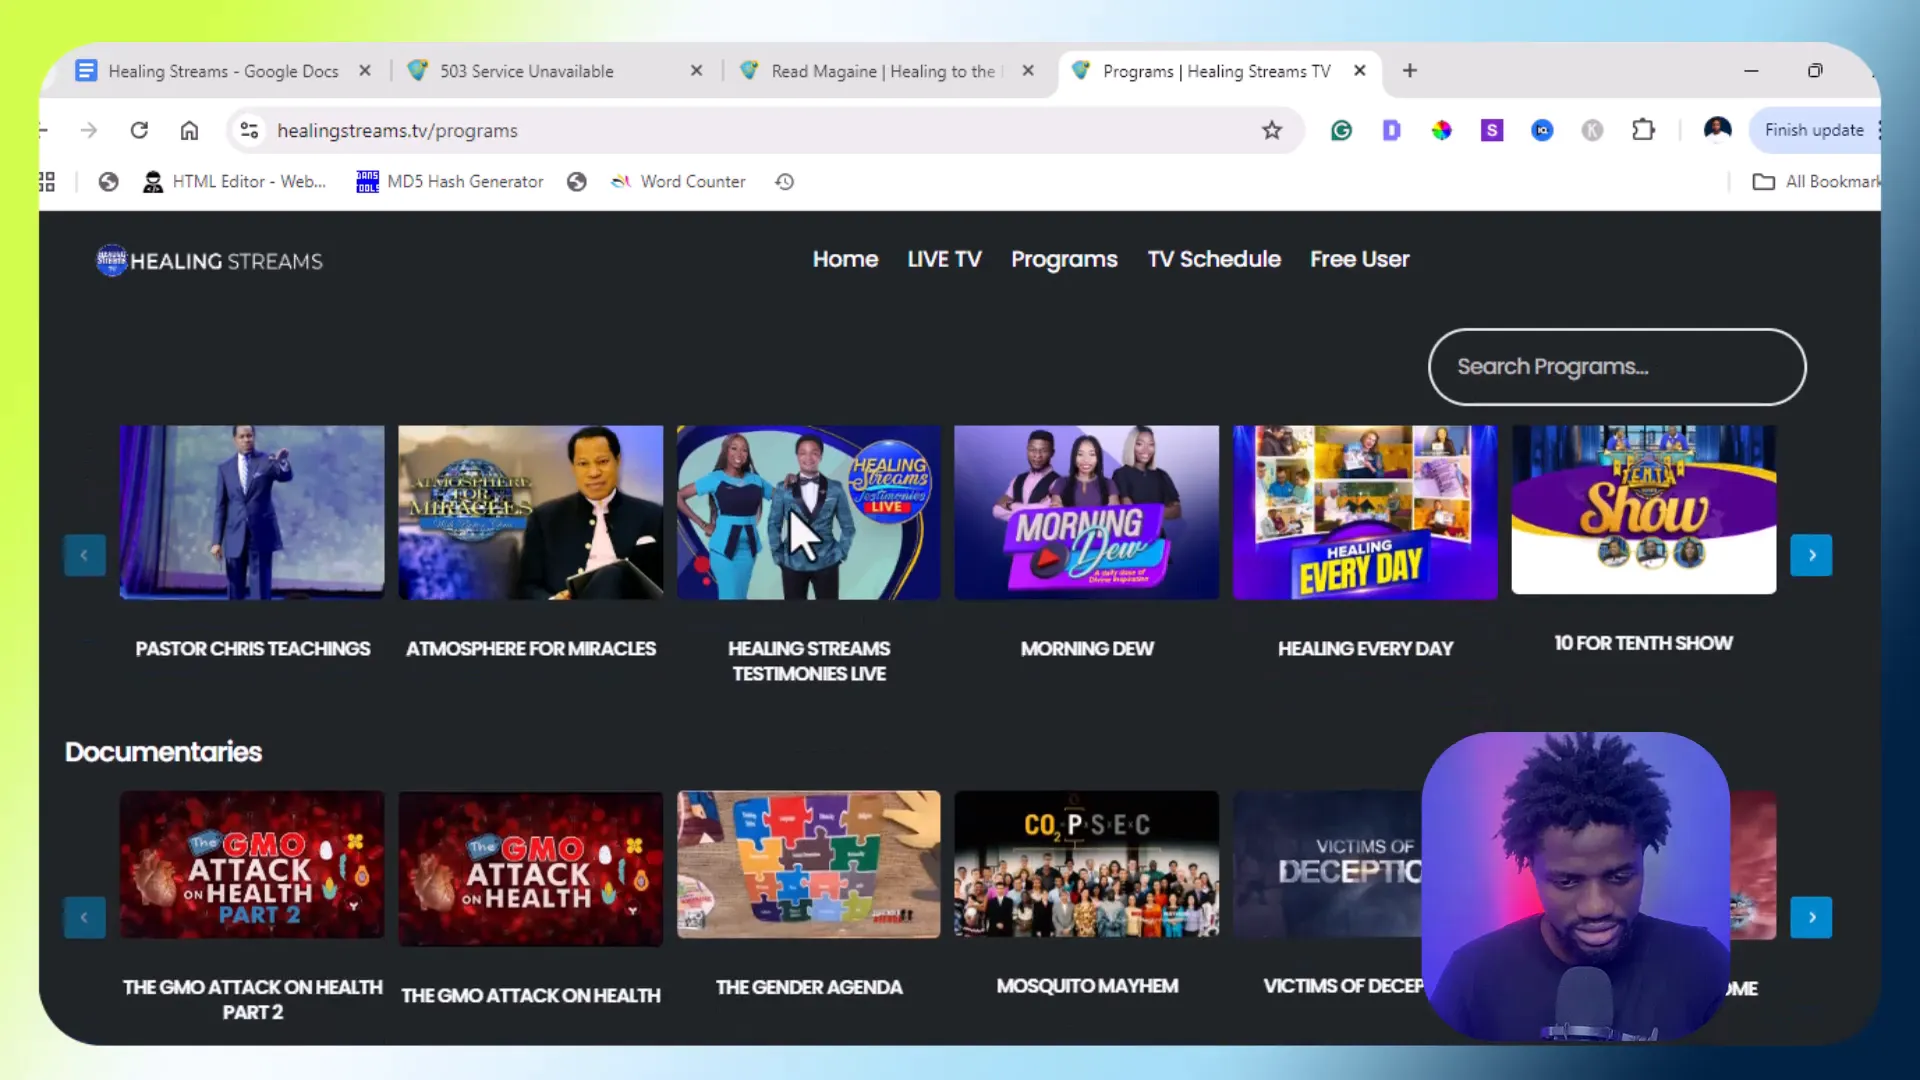The width and height of the screenshot is (1920, 1080).
Task: Open the blue IQ extension icon
Action: click(1542, 130)
